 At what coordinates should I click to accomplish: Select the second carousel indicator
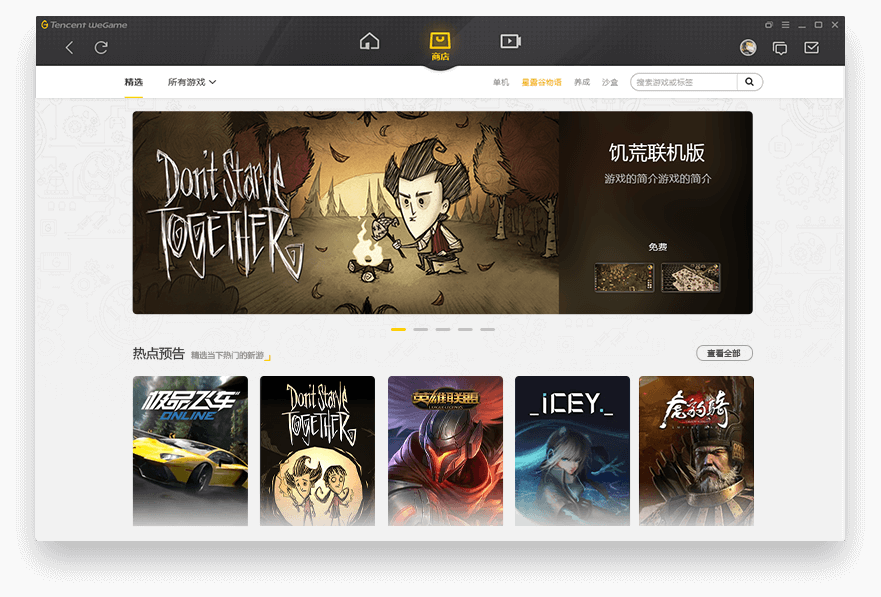pos(421,330)
